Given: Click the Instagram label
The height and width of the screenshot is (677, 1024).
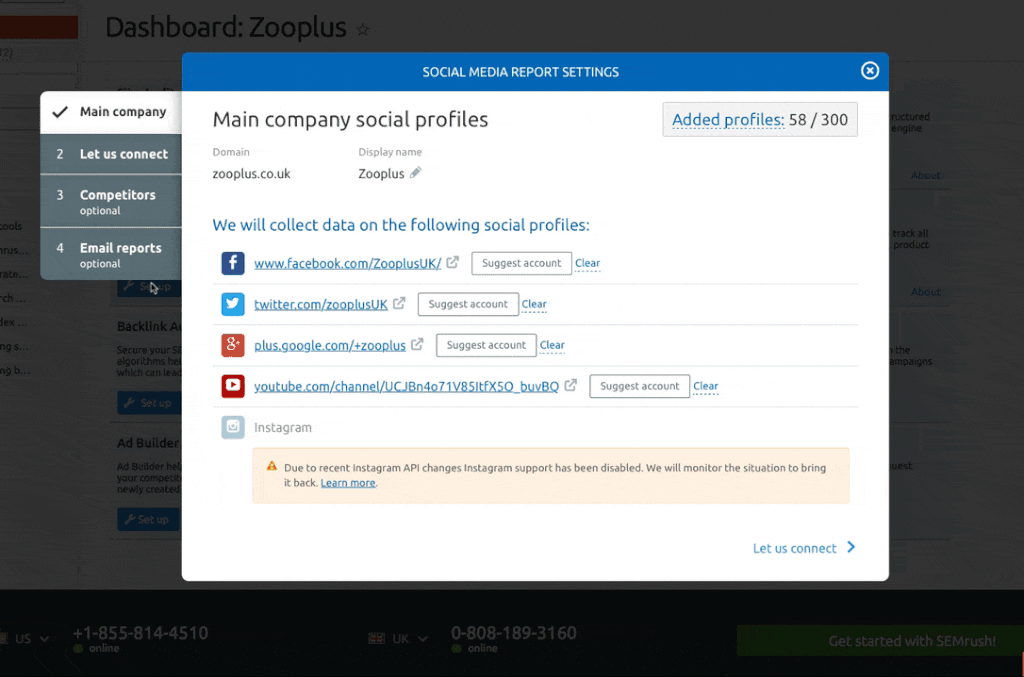Looking at the screenshot, I should (283, 428).
